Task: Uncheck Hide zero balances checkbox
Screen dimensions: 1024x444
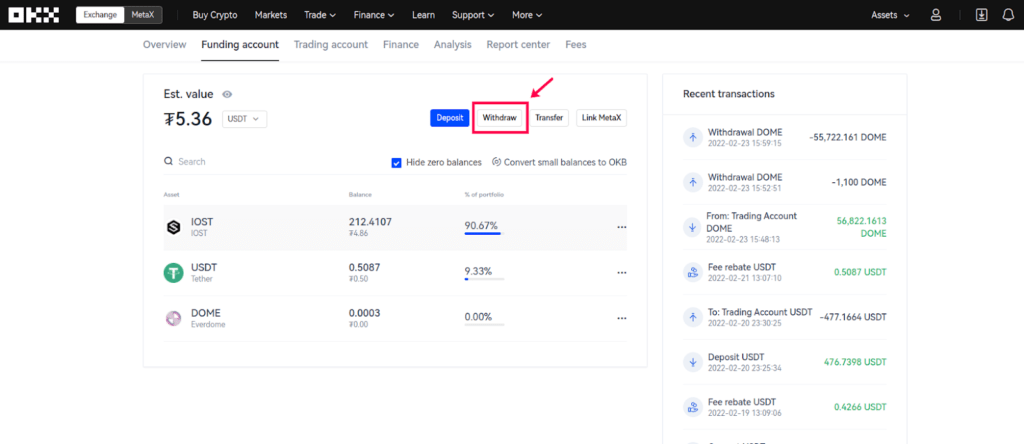Action: click(x=396, y=163)
